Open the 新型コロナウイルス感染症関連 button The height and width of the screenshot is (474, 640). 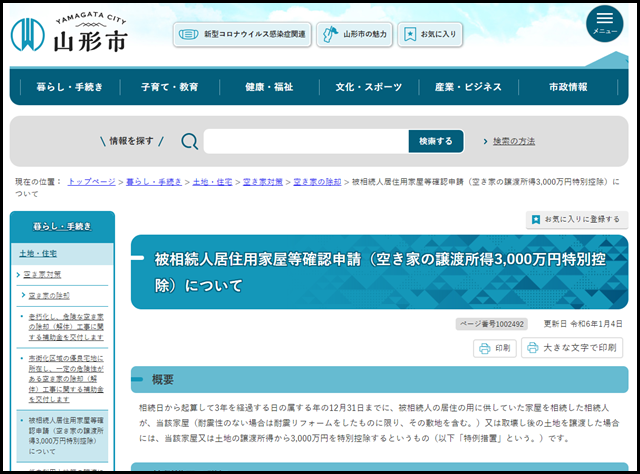[x=242, y=34]
